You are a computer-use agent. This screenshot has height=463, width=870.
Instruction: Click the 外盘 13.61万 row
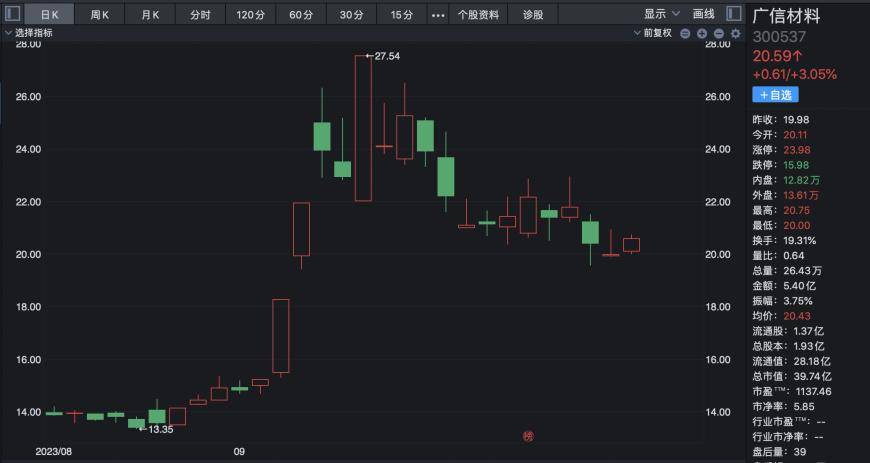[785, 195]
